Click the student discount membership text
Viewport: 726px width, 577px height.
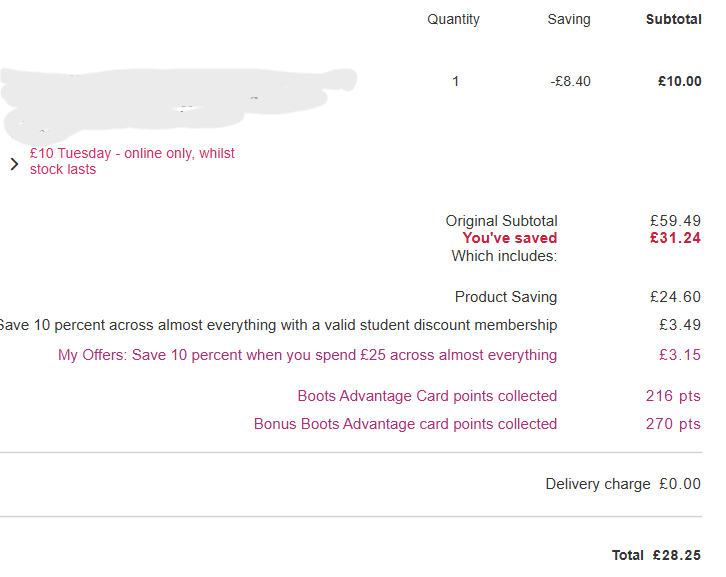(x=278, y=325)
